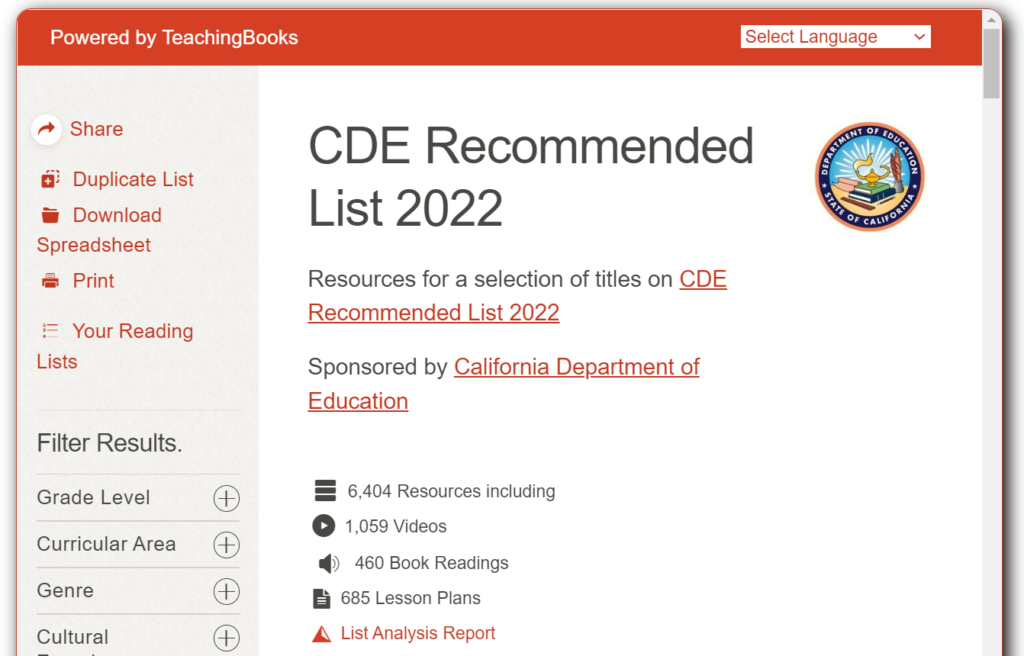
Task: Expand the Curricular Area filter
Action: tap(227, 545)
